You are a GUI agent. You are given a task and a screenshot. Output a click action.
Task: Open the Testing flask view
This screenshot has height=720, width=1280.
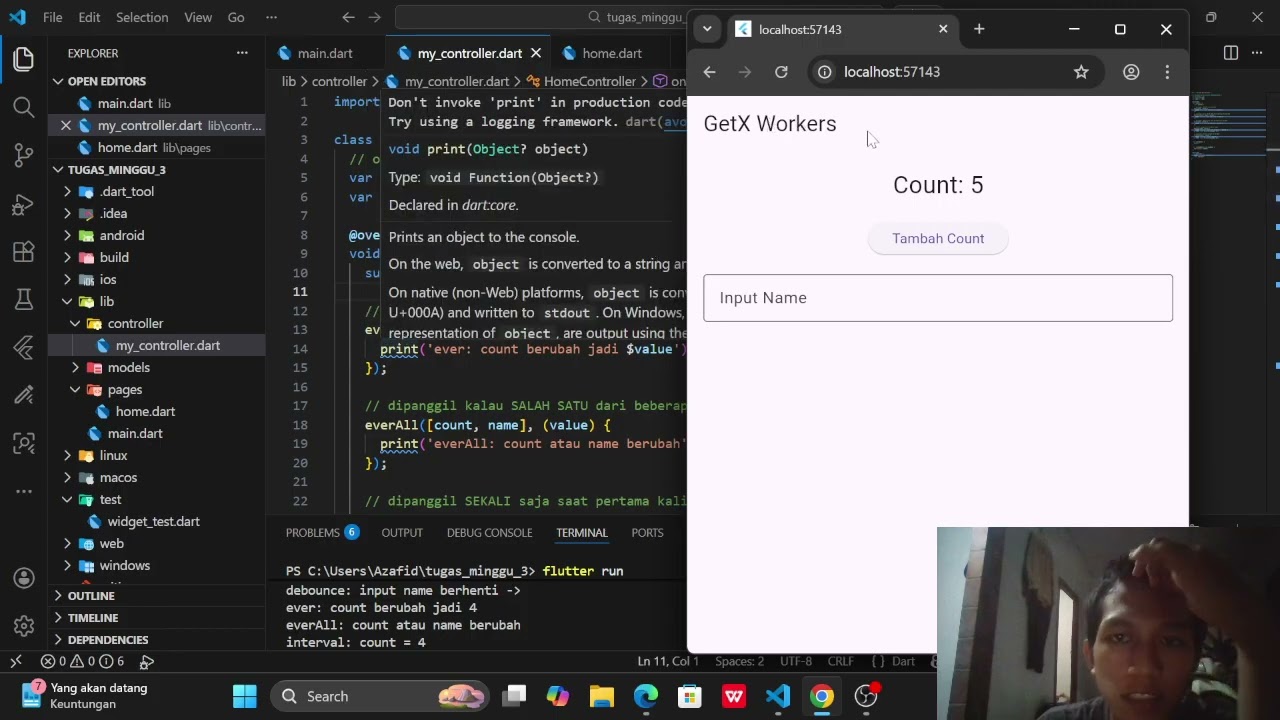click(24, 299)
